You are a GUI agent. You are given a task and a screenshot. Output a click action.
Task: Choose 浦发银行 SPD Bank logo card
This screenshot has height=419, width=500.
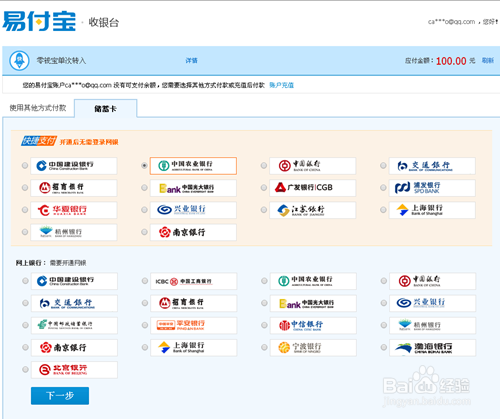click(432, 188)
